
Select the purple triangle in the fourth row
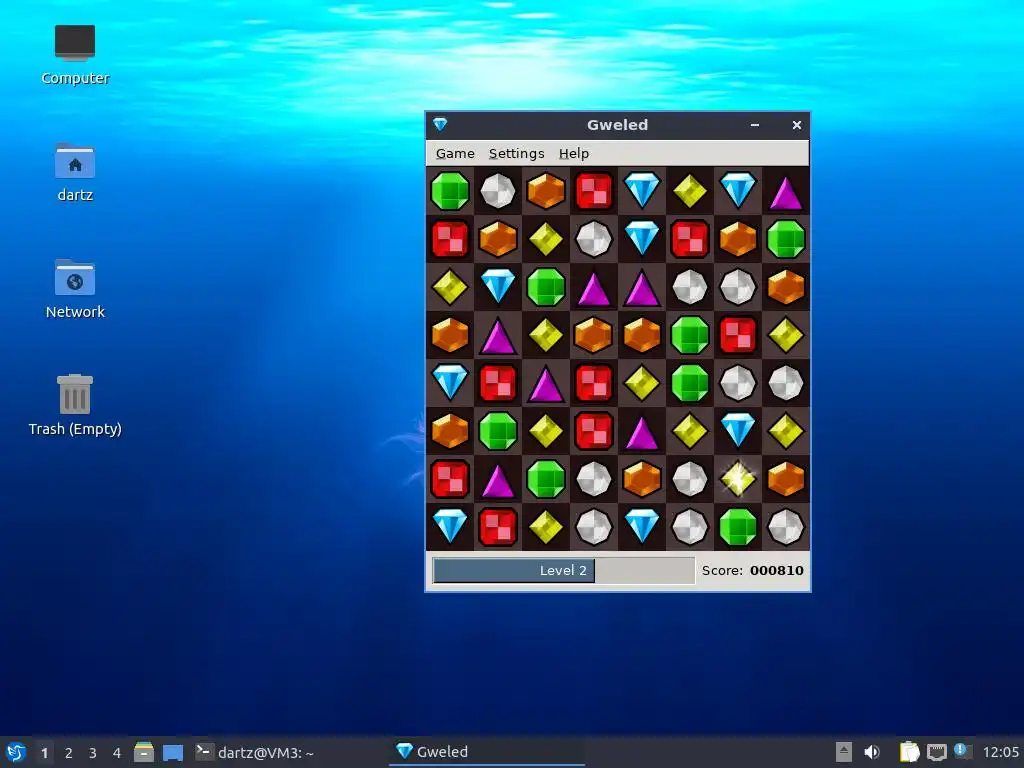click(x=498, y=336)
